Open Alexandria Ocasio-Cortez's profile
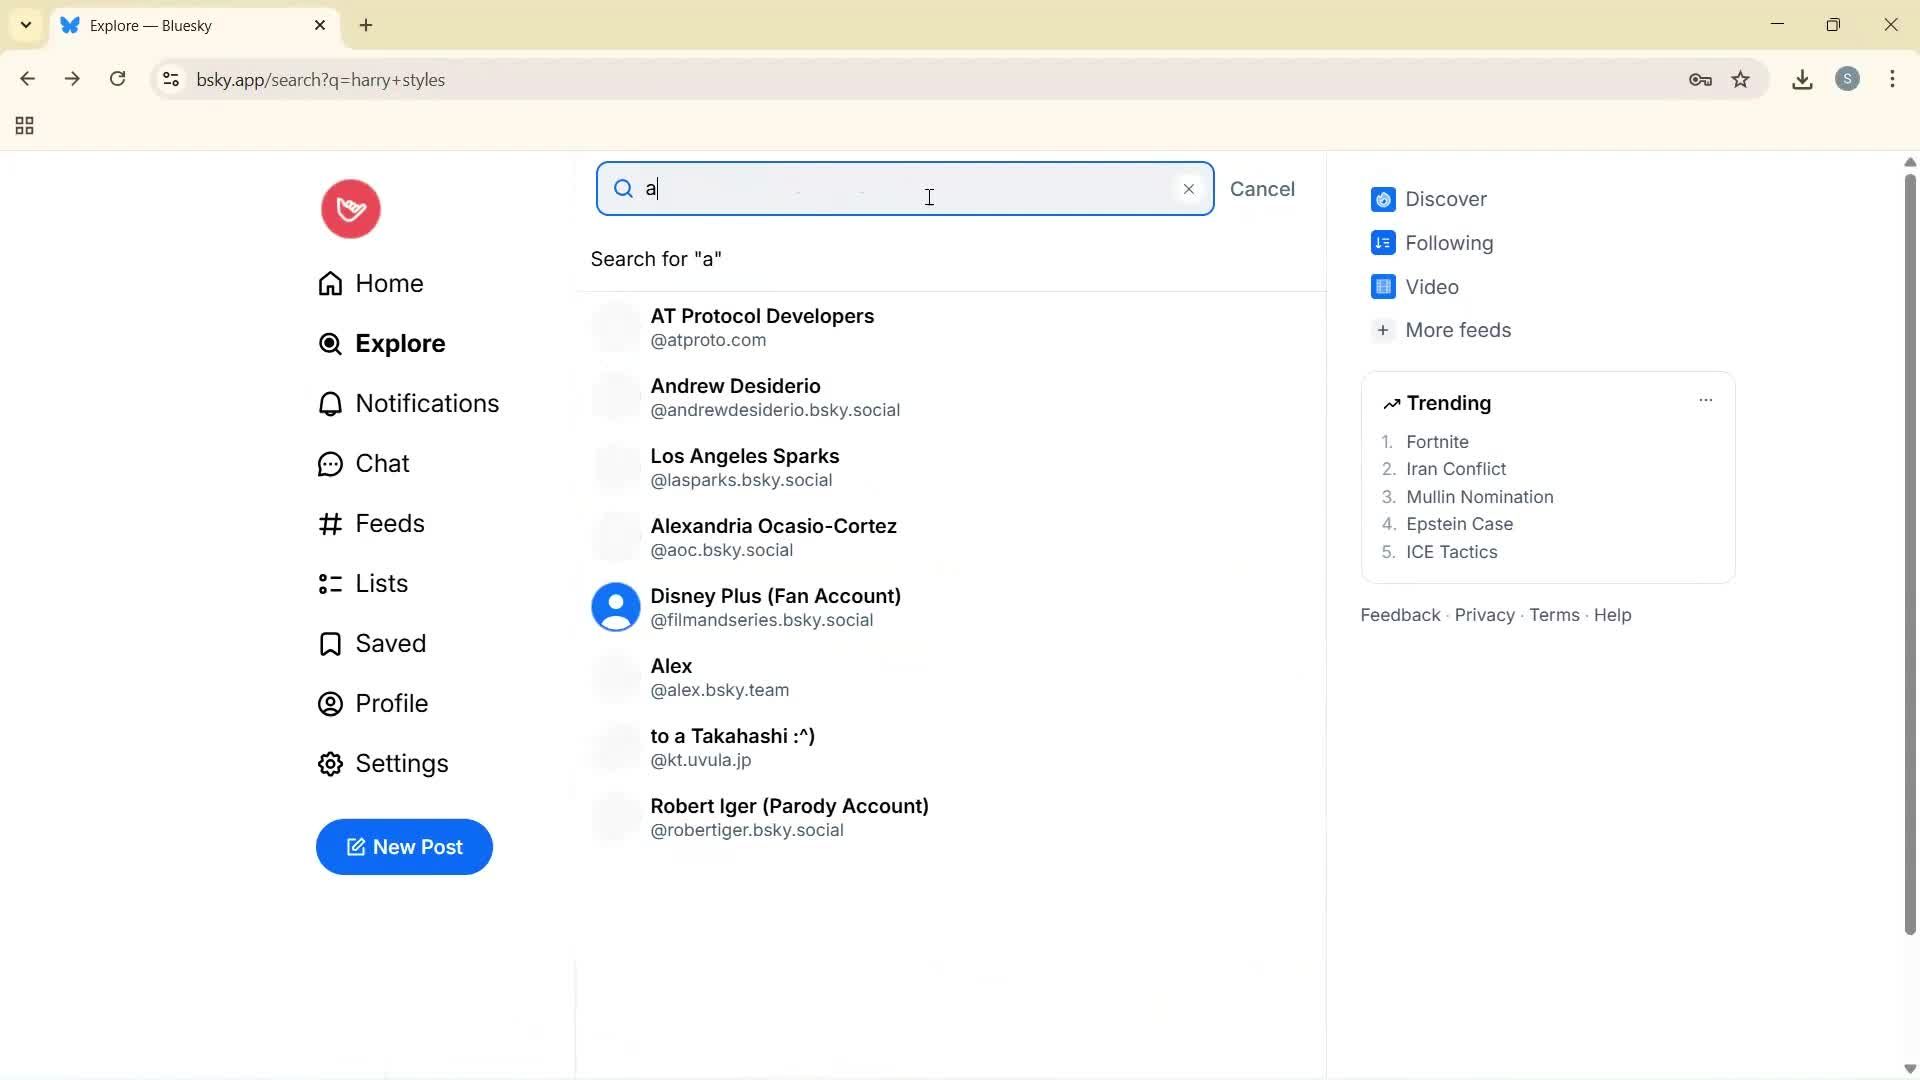 [x=773, y=536]
